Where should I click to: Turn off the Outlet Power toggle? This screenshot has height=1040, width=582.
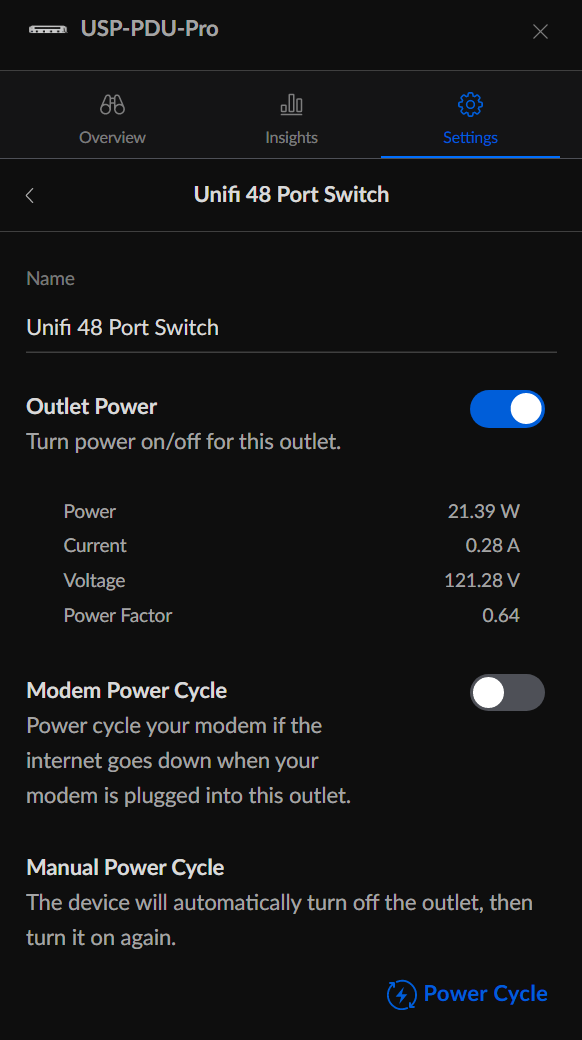point(507,409)
